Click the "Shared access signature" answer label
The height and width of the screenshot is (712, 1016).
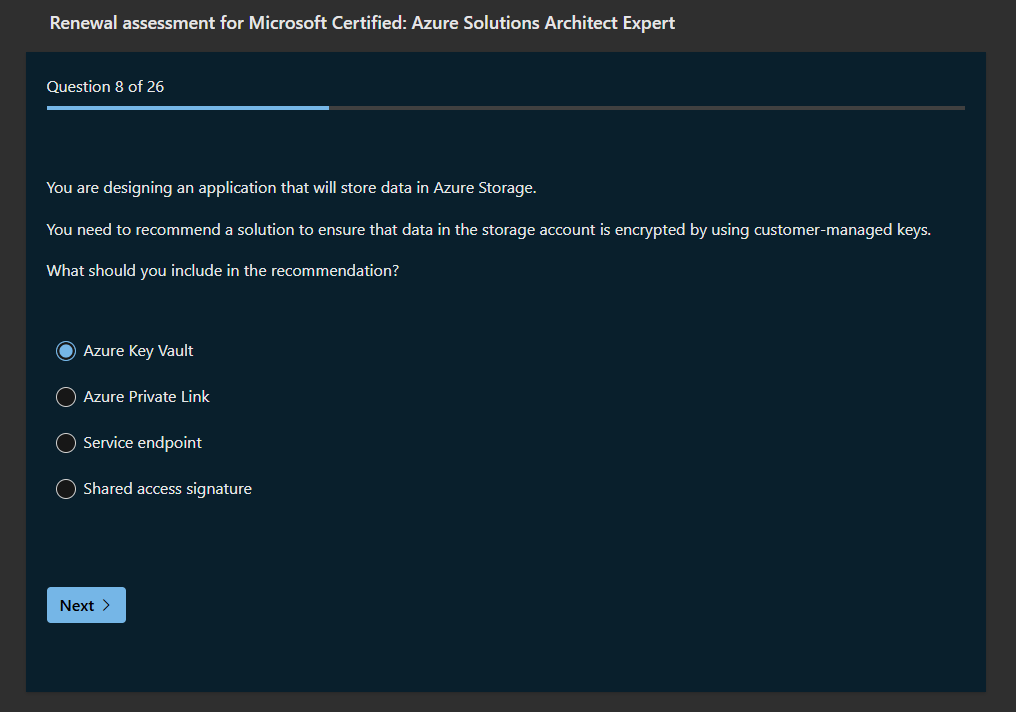coord(167,489)
